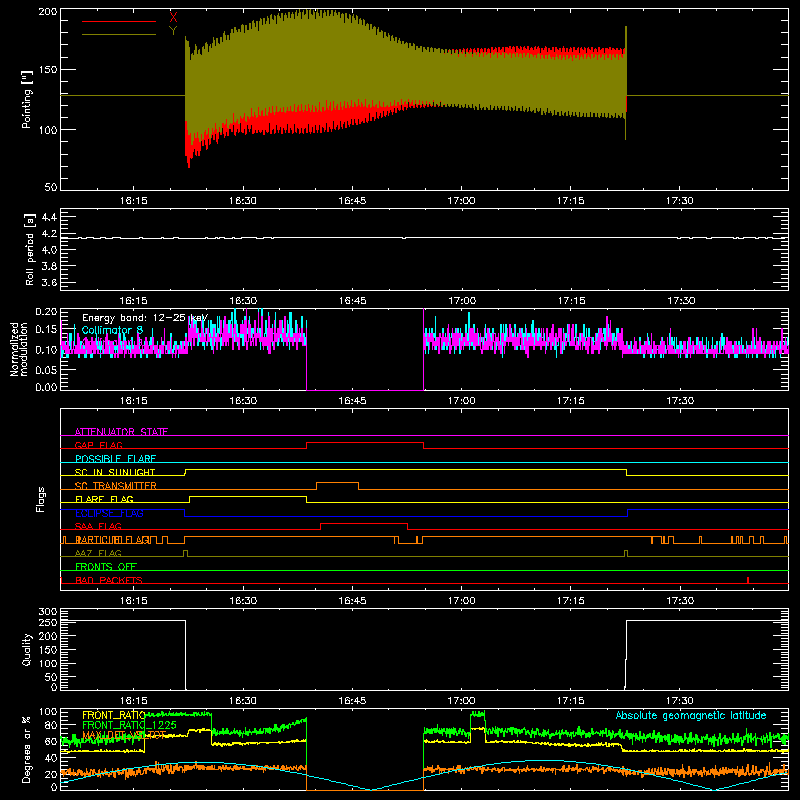Click the raised SC_TRANSMITTER step segment
This screenshot has width=800, height=800.
tap(337, 483)
